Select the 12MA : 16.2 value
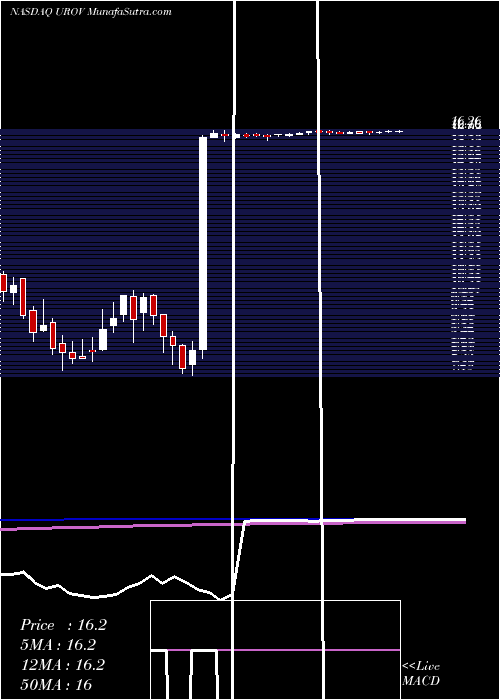The height and width of the screenshot is (700, 500). tap(63, 665)
